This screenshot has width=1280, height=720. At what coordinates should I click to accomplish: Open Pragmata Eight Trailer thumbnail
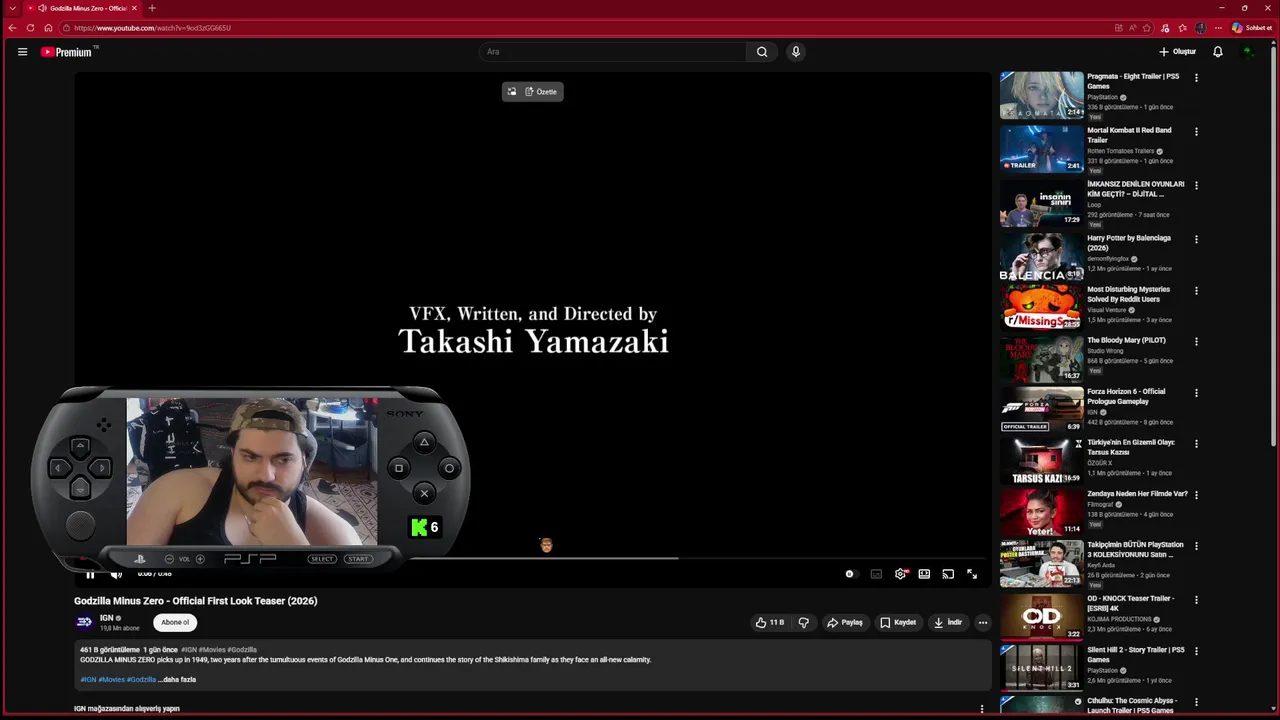click(x=1041, y=95)
